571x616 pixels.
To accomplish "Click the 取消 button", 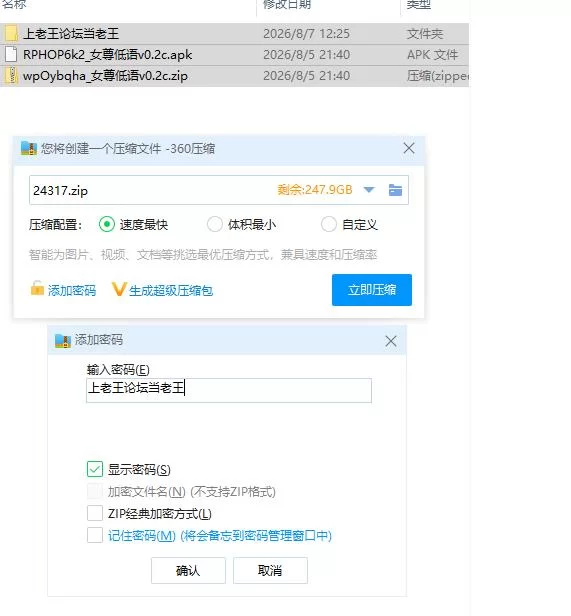I will click(x=270, y=570).
